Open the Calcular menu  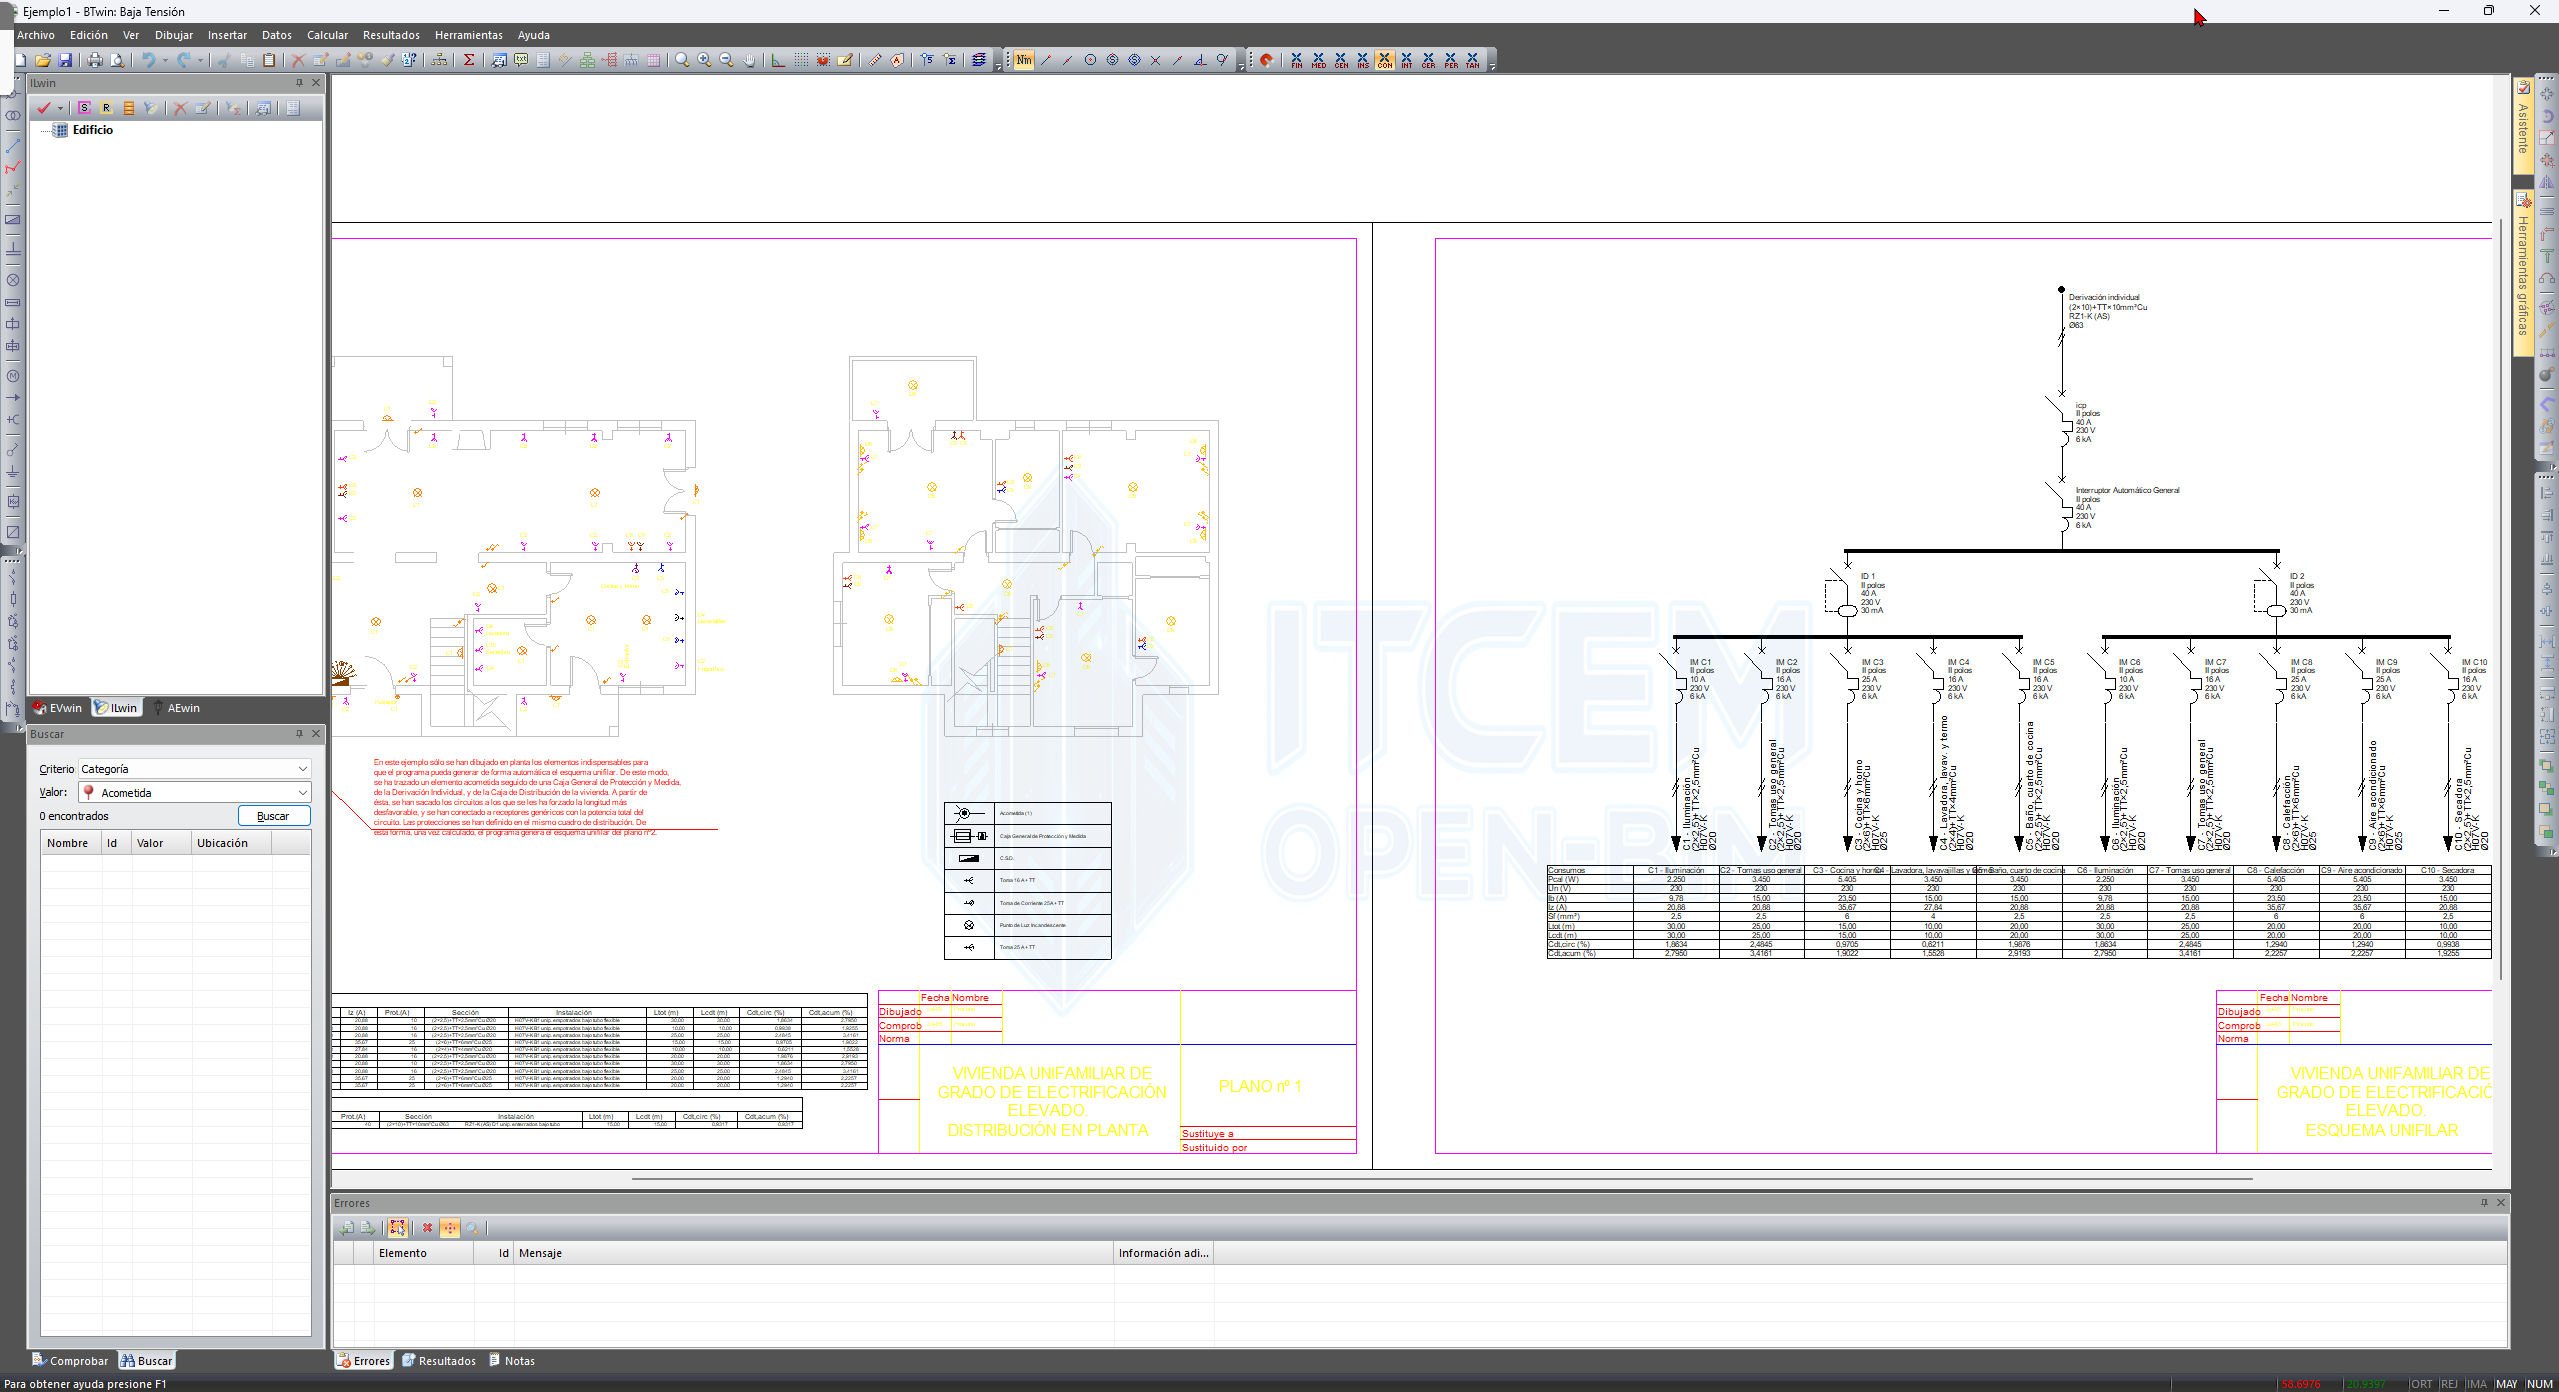coord(327,35)
